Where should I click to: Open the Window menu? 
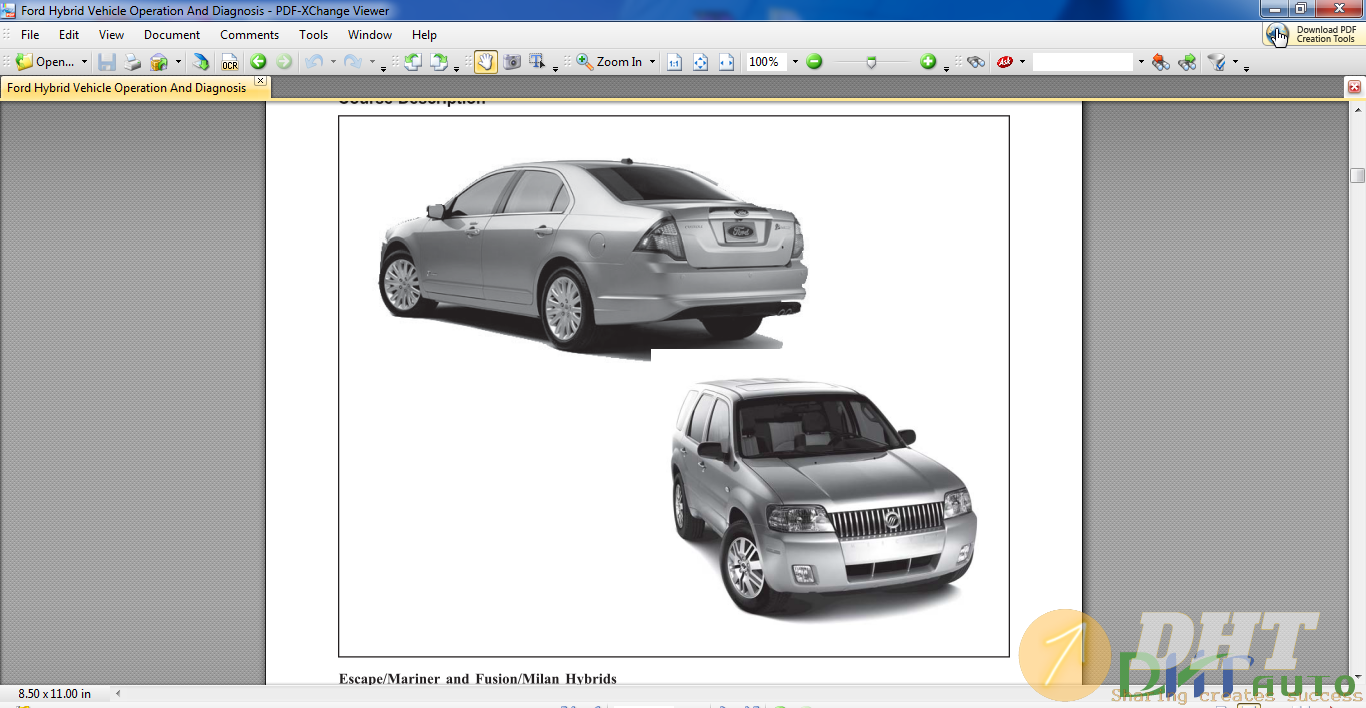point(370,35)
